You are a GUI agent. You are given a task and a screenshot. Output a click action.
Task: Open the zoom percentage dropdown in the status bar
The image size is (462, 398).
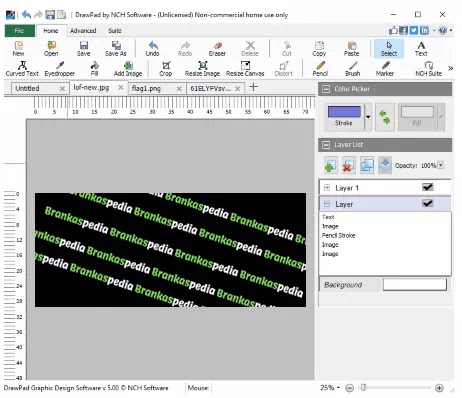[x=338, y=387]
